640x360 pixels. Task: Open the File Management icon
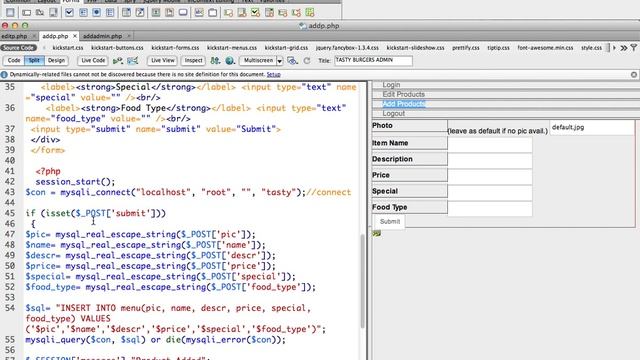tap(215, 60)
